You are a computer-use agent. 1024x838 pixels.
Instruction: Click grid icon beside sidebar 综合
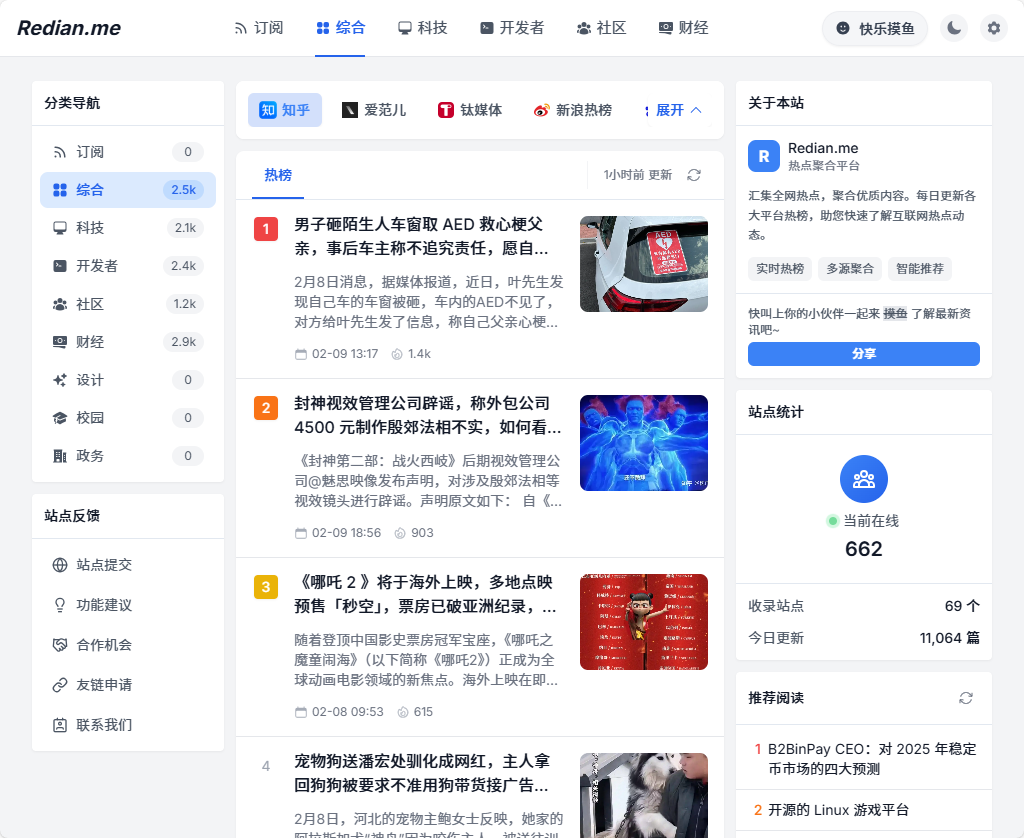click(60, 190)
